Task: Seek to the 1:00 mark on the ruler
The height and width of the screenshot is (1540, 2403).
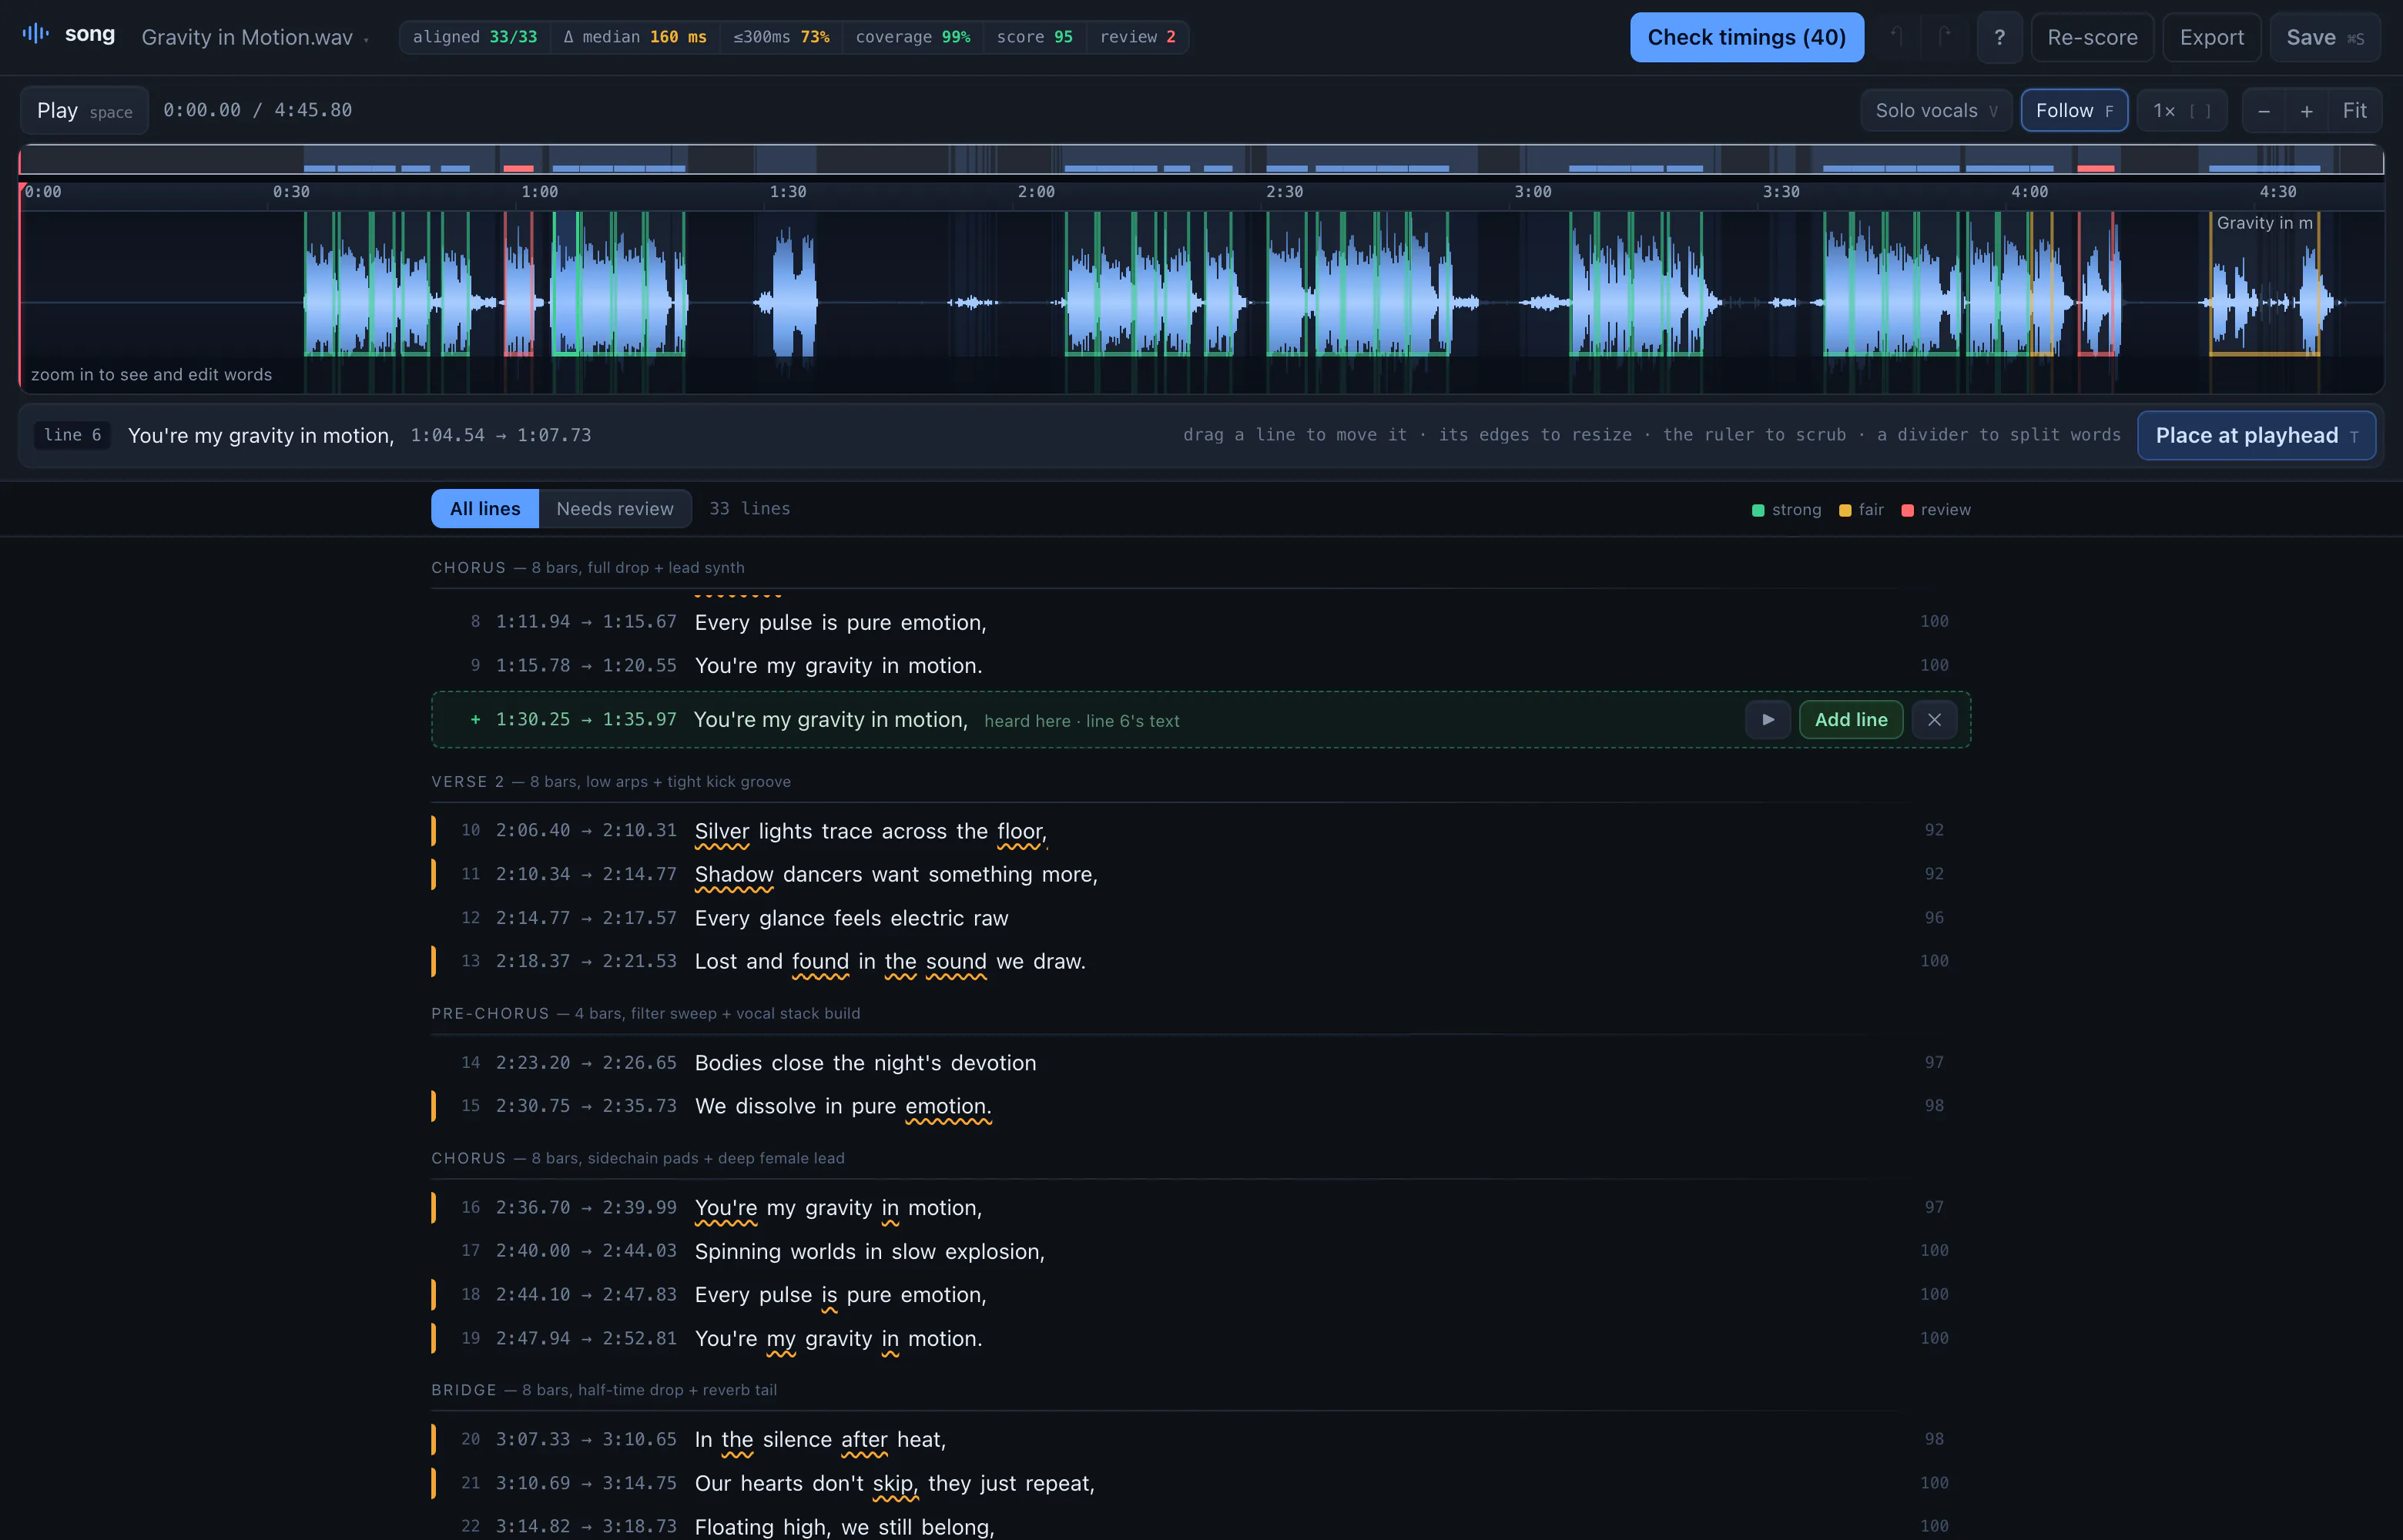Action: point(539,192)
